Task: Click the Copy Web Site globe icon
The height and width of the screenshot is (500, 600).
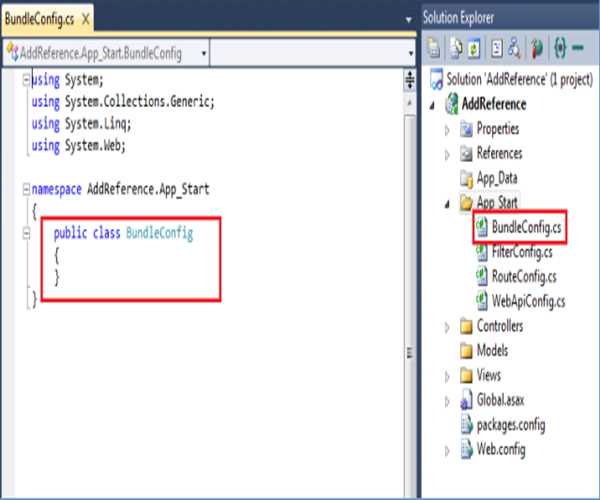Action: (539, 46)
